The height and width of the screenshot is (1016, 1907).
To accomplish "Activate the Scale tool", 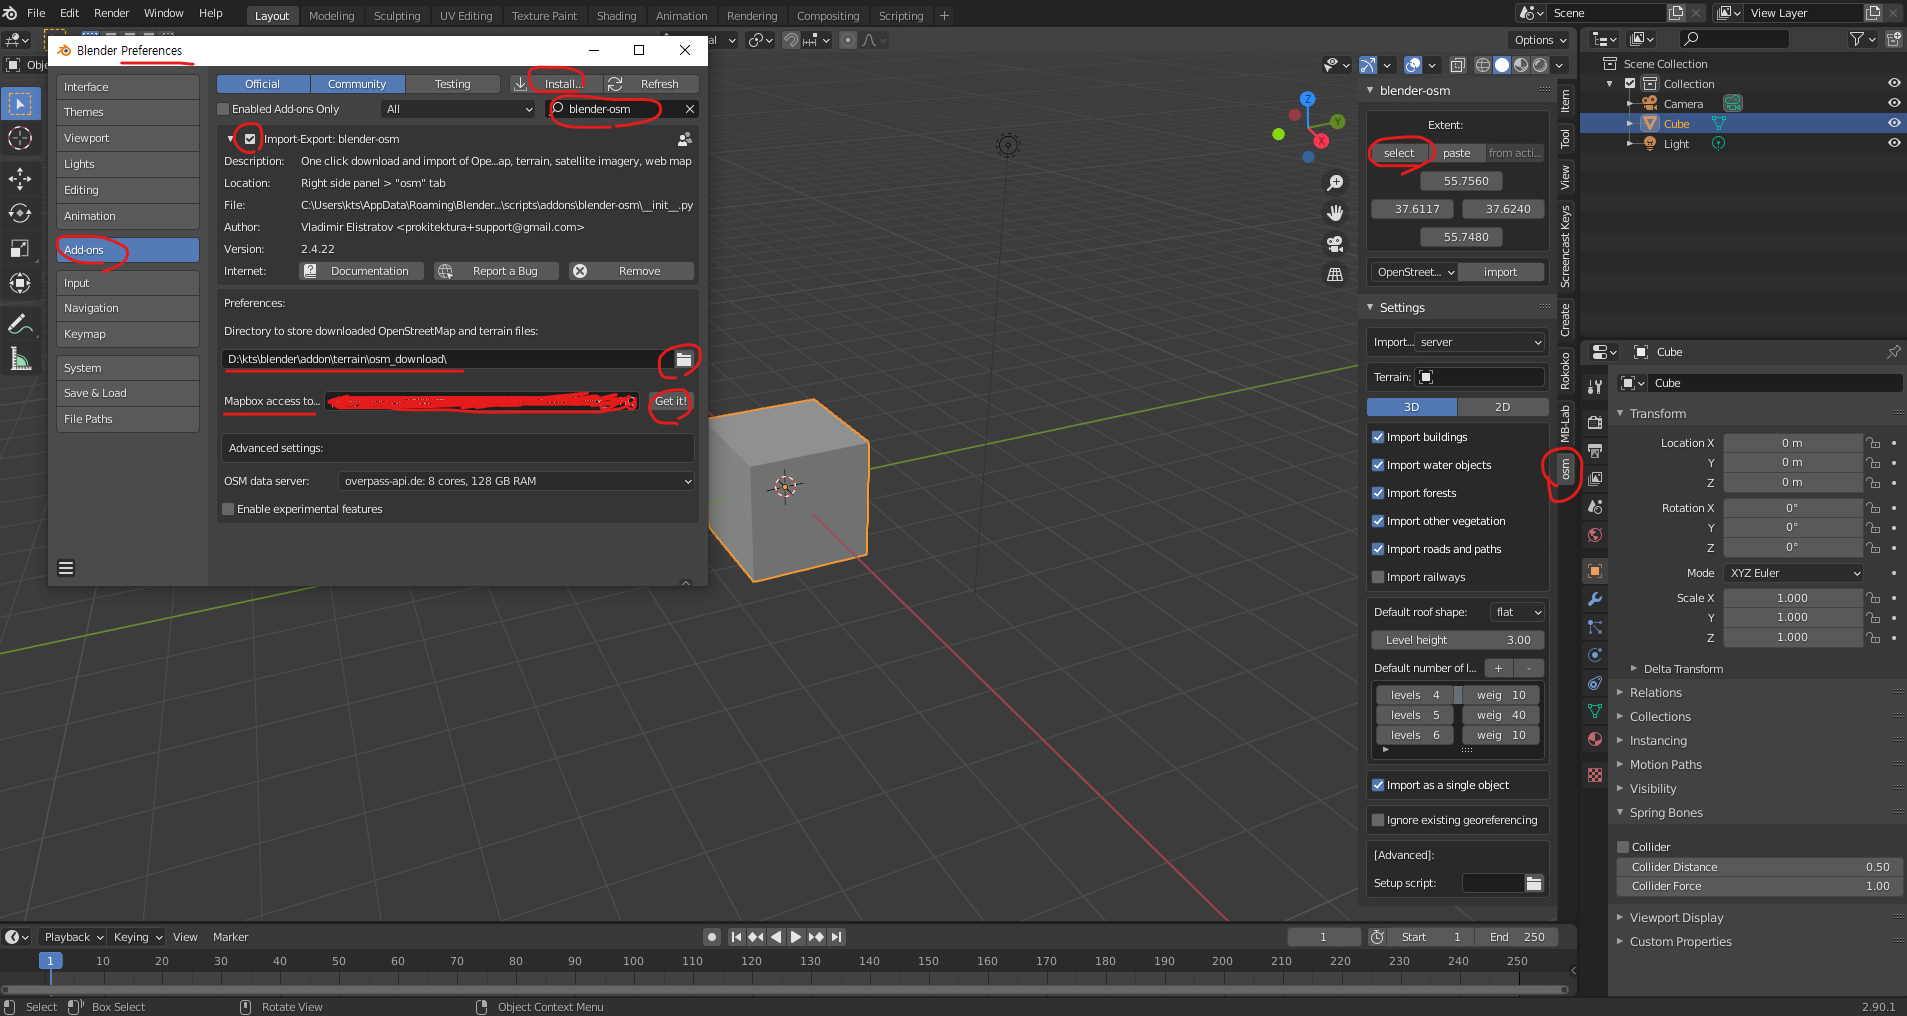I will (x=20, y=248).
